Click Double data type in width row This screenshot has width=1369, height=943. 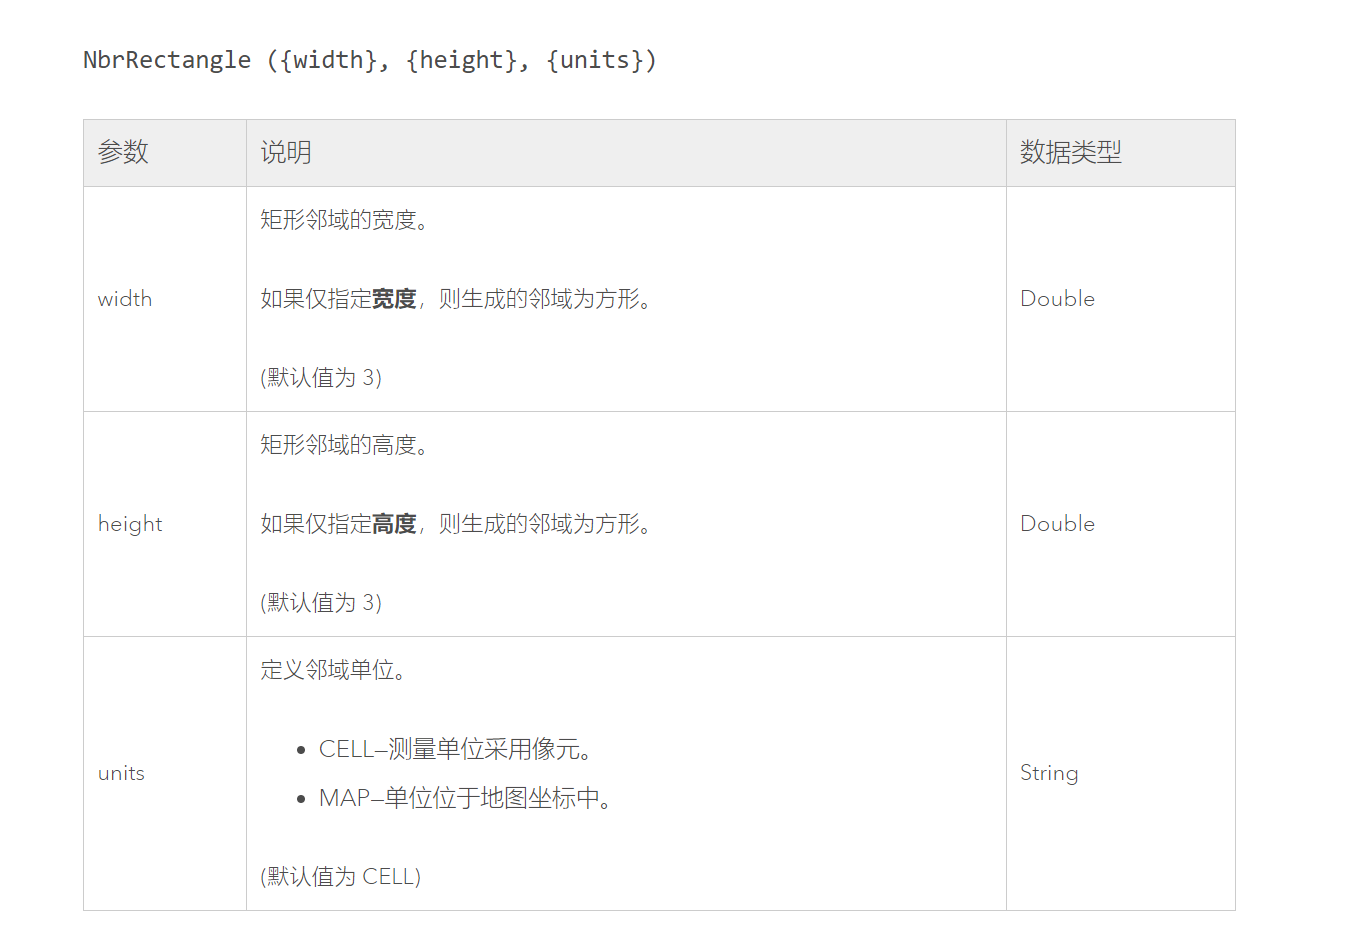(x=1057, y=299)
